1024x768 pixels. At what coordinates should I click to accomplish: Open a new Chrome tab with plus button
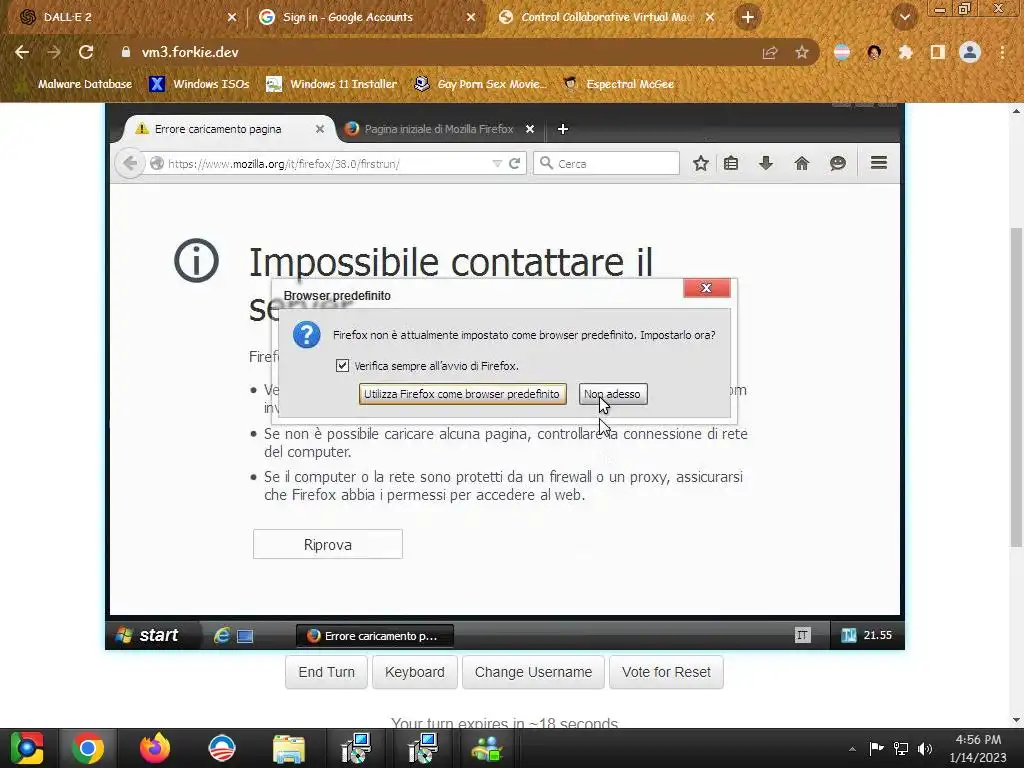pyautogui.click(x=748, y=17)
